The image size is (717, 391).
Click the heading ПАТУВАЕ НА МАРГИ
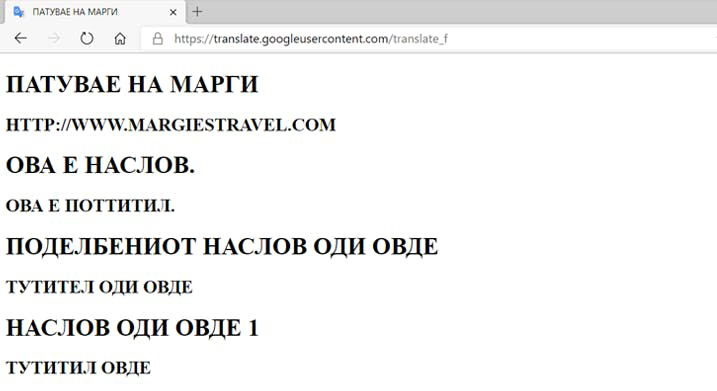(x=132, y=85)
